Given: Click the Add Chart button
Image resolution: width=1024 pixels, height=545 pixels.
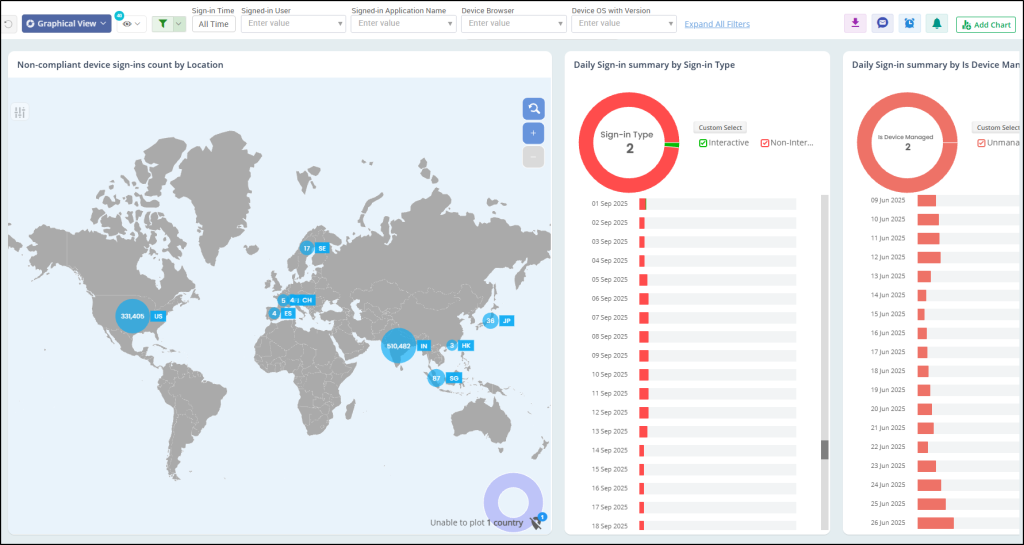Looking at the screenshot, I should pos(986,25).
